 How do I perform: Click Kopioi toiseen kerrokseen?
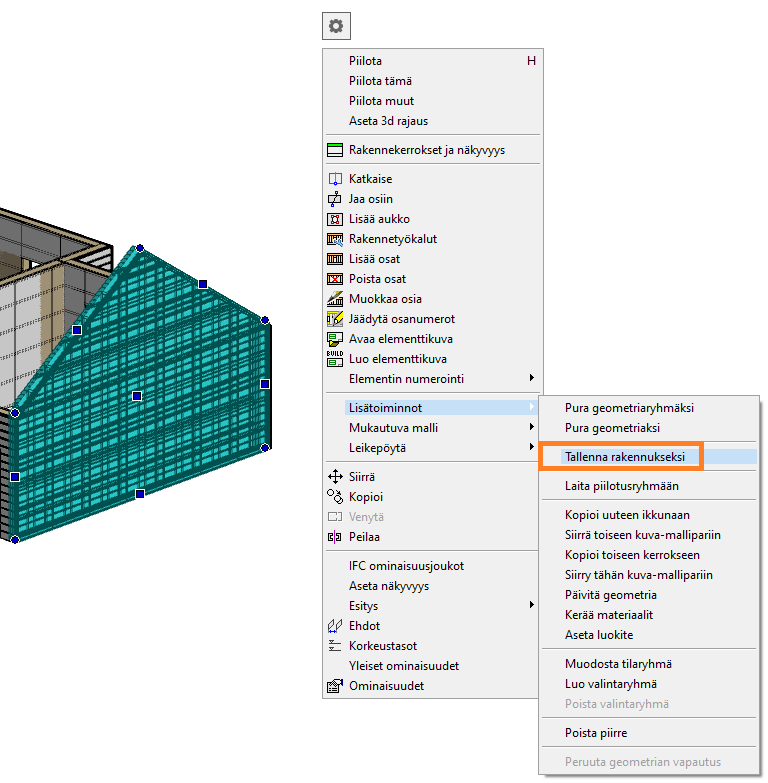632,555
